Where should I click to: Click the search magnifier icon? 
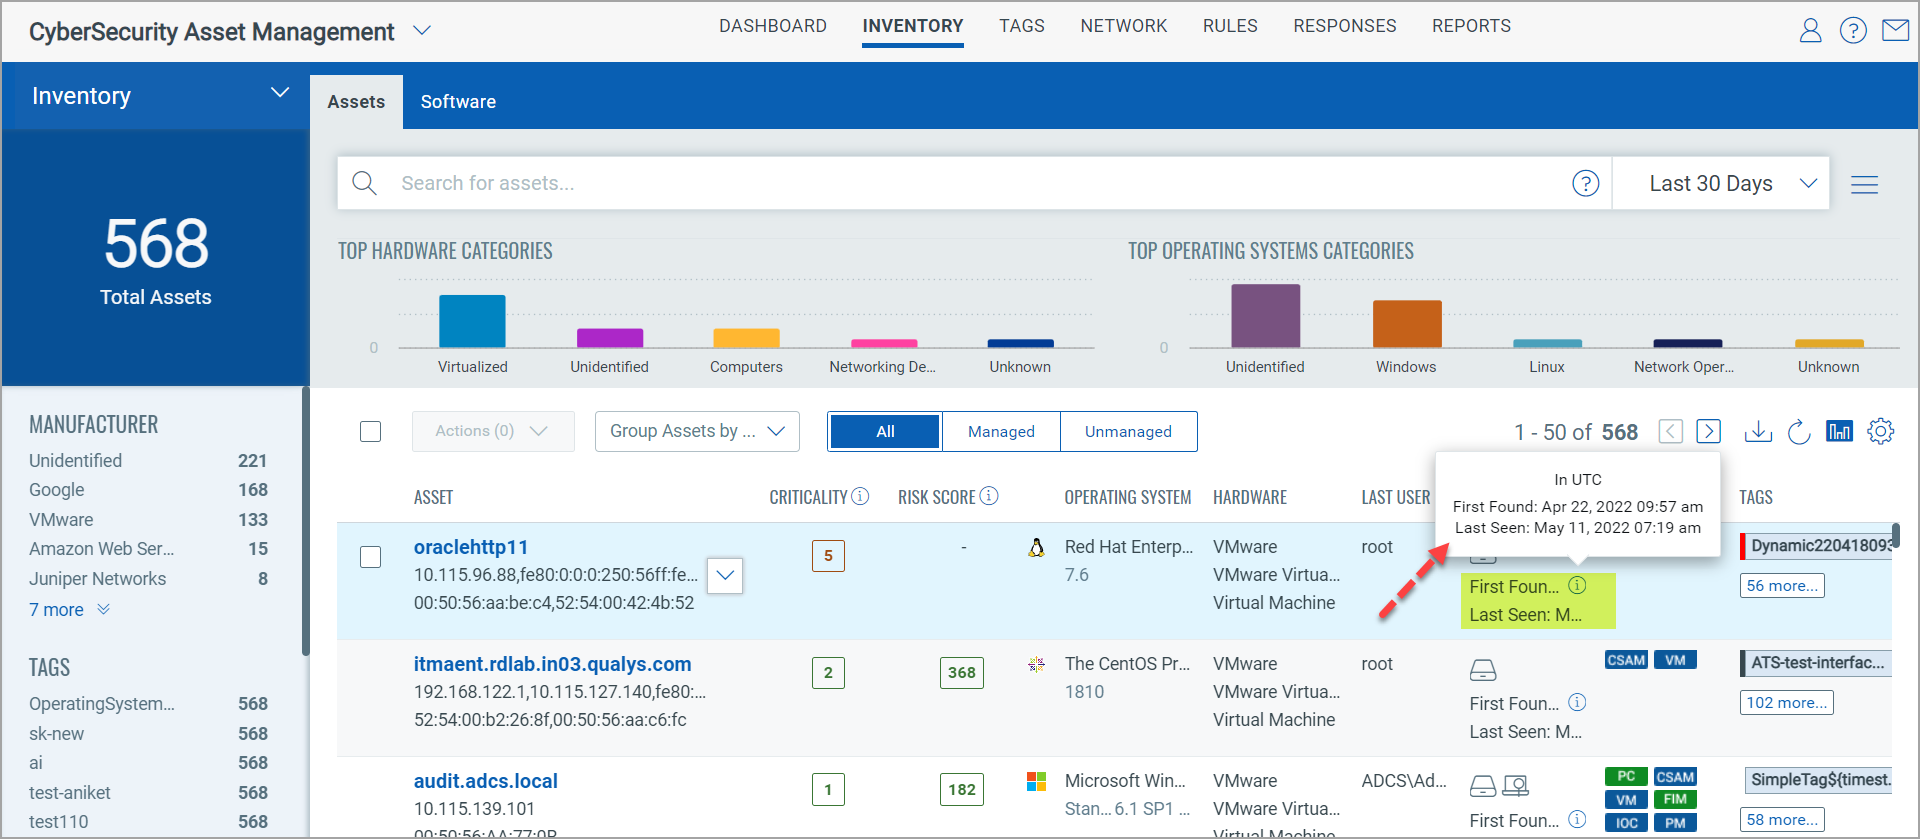point(365,183)
